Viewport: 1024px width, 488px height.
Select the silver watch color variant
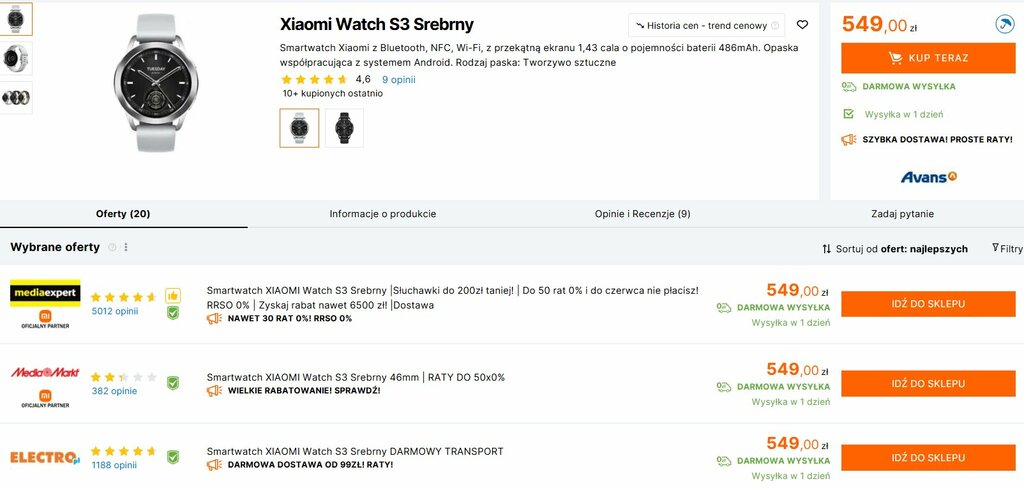[299, 127]
